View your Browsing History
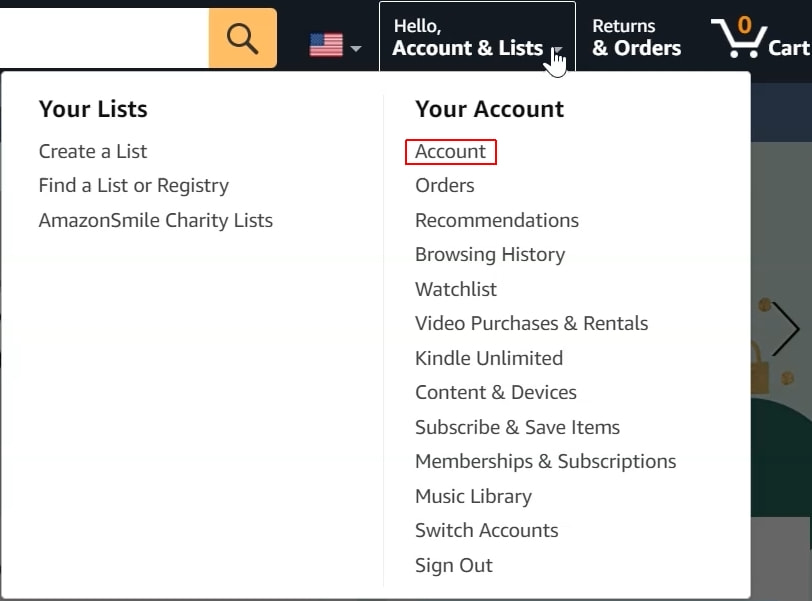The height and width of the screenshot is (601, 812). click(490, 255)
